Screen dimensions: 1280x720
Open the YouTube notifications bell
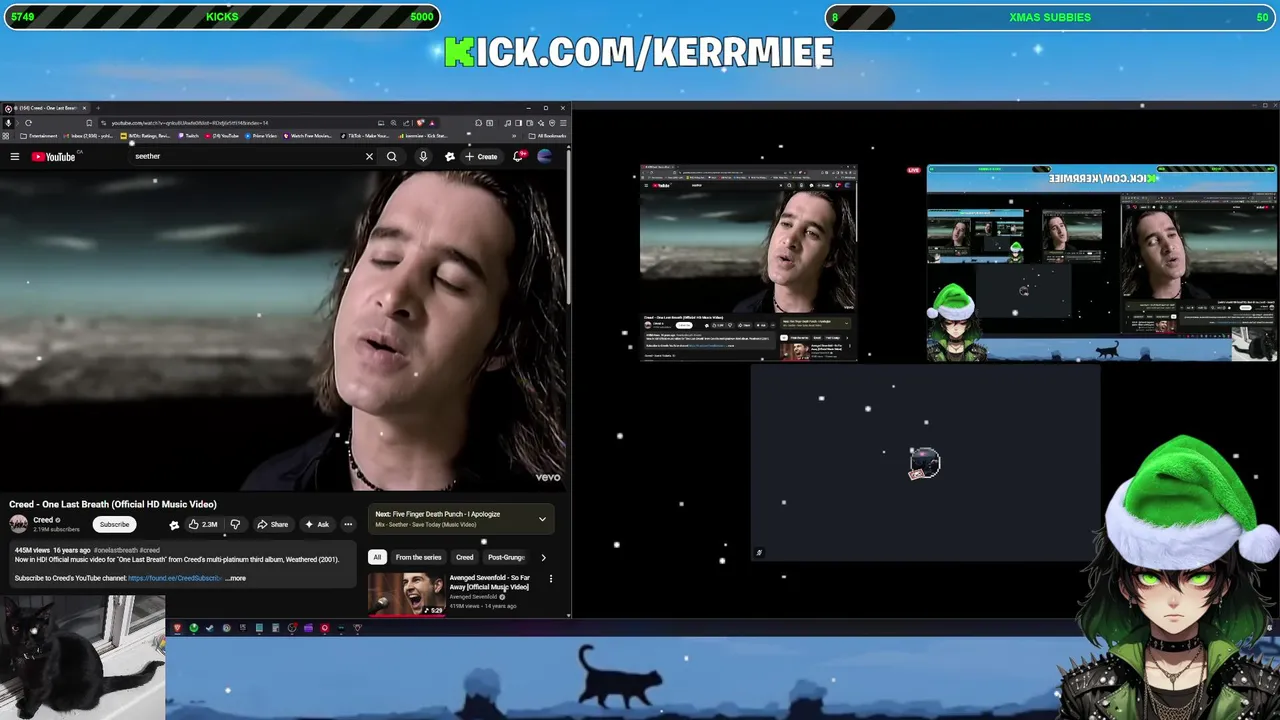(x=518, y=156)
